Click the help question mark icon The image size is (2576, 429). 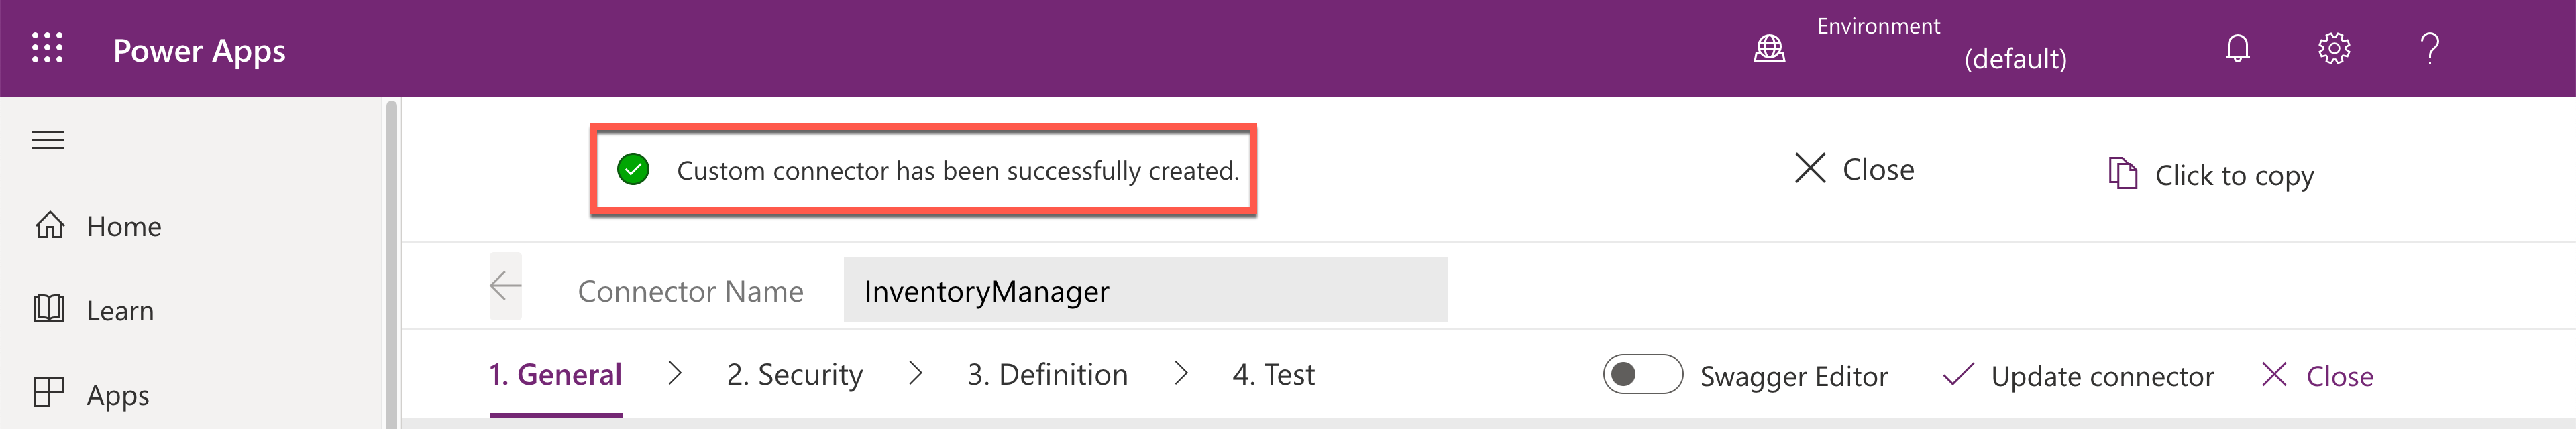tap(2430, 48)
